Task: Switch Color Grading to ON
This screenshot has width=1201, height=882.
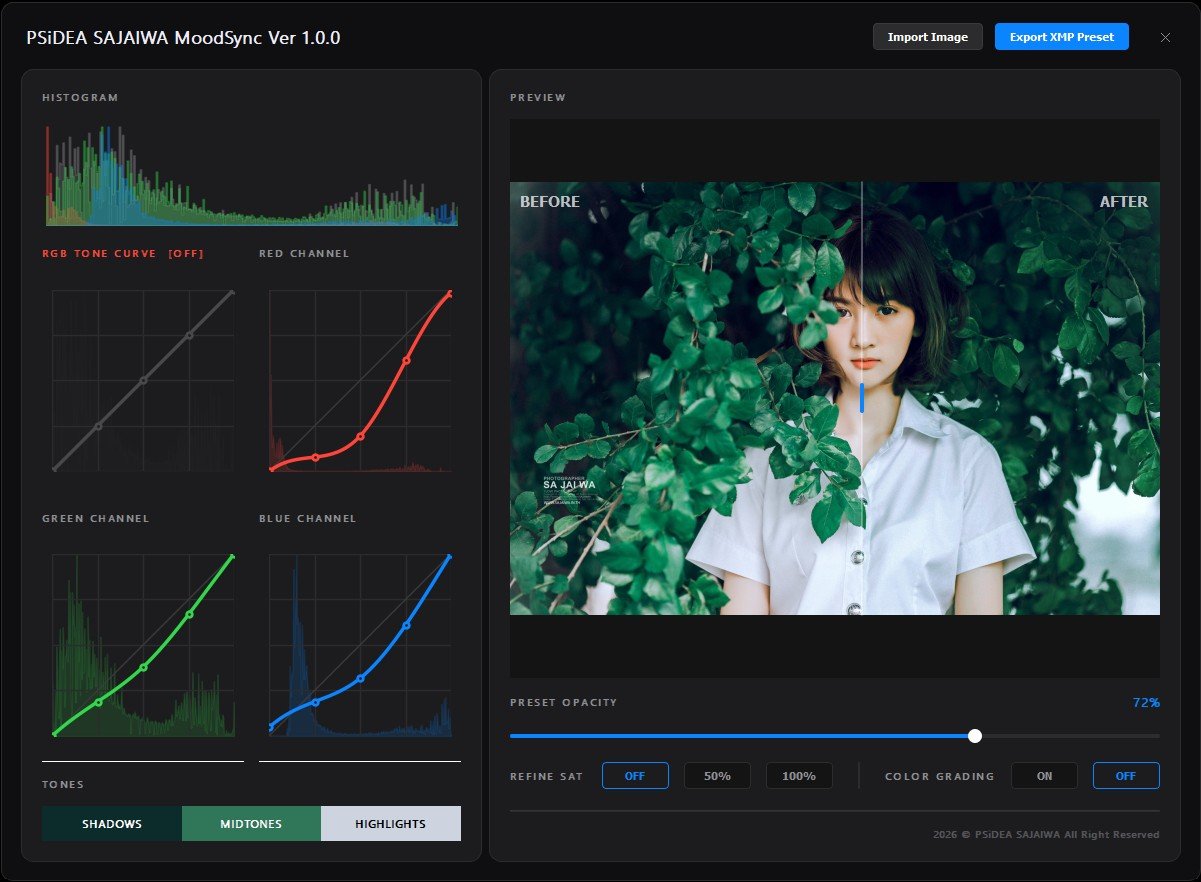Action: 1044,775
